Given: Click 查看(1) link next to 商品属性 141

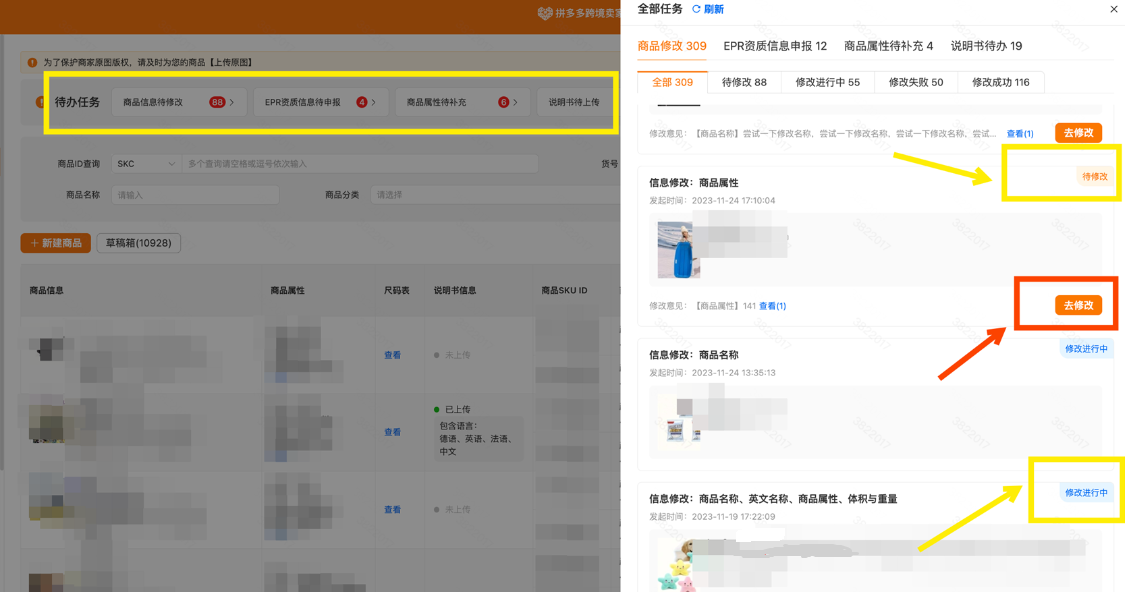Looking at the screenshot, I should pyautogui.click(x=772, y=306).
